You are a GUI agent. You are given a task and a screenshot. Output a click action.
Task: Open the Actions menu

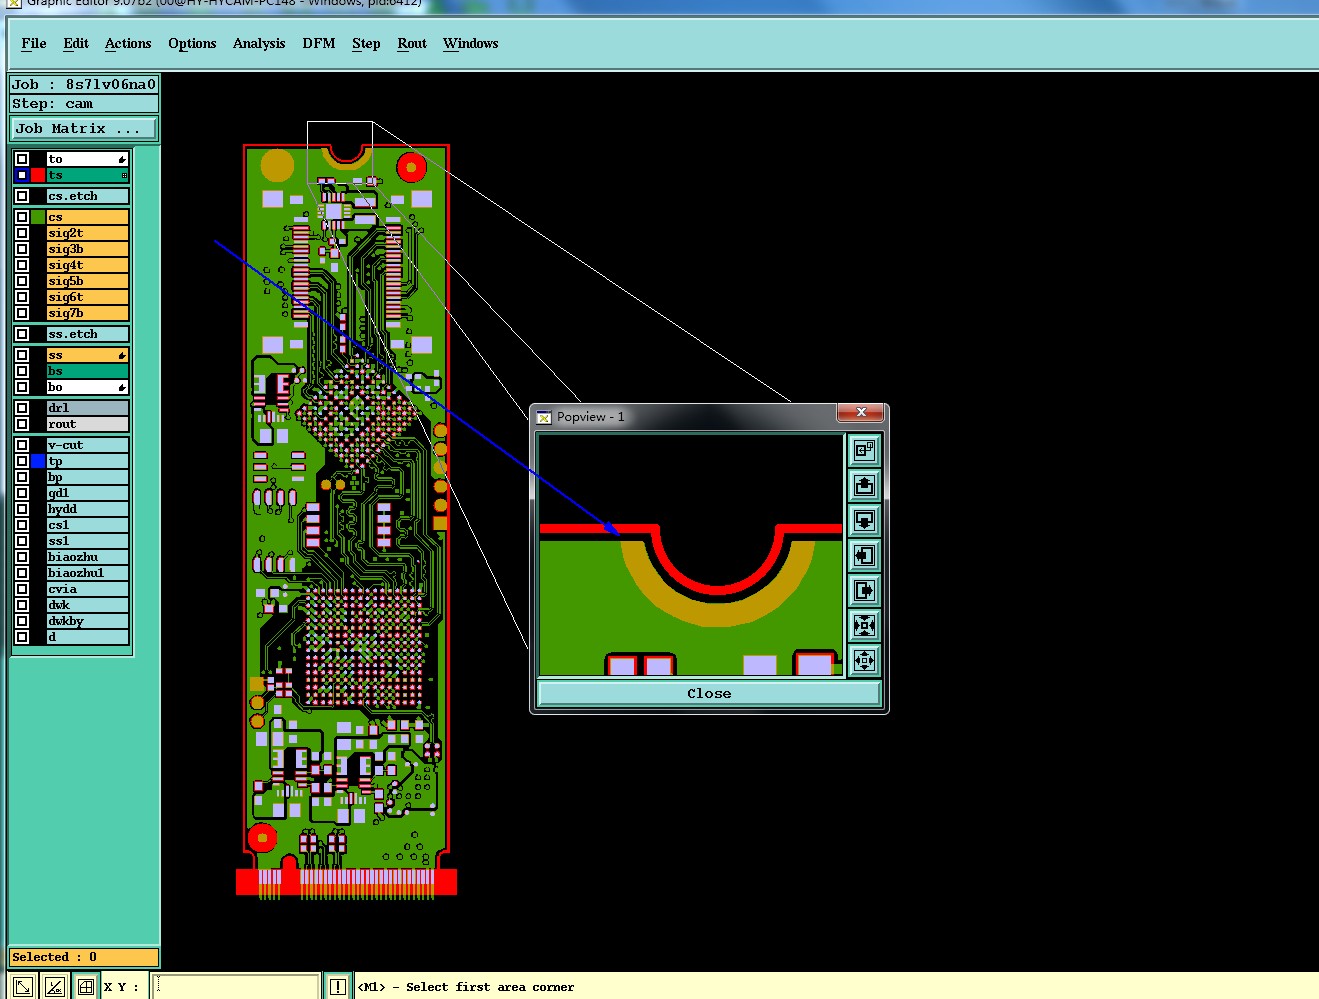[x=128, y=43]
